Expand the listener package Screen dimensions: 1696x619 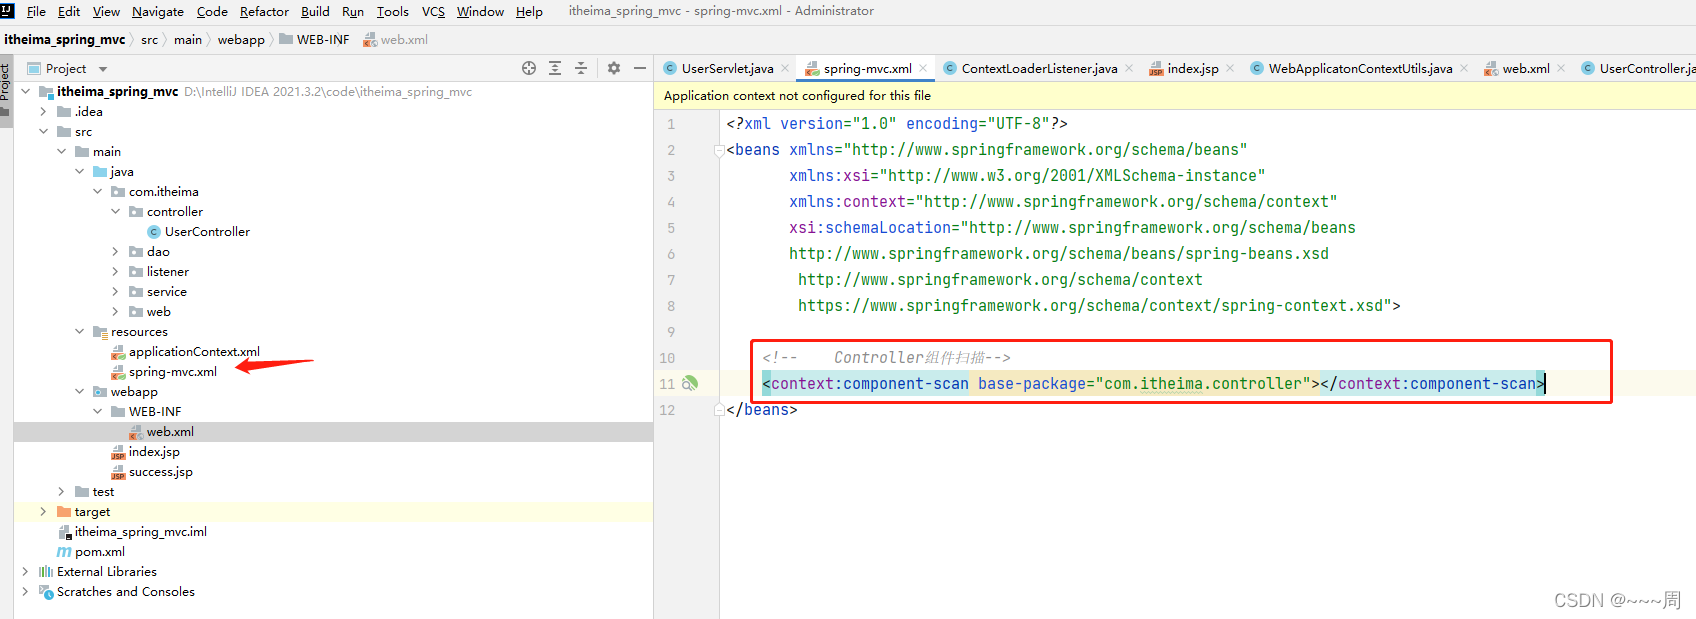[x=115, y=271]
